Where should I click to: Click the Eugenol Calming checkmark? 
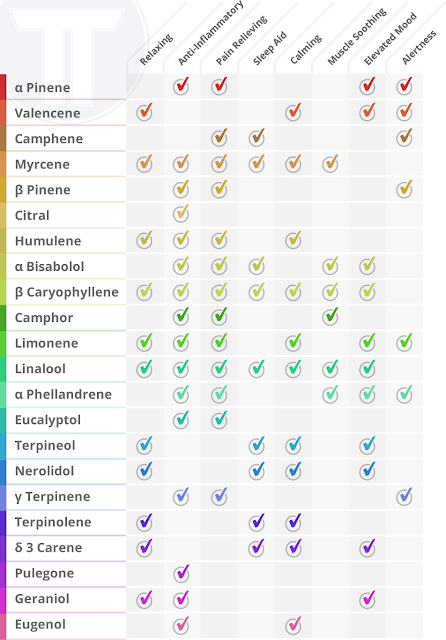coord(293,625)
